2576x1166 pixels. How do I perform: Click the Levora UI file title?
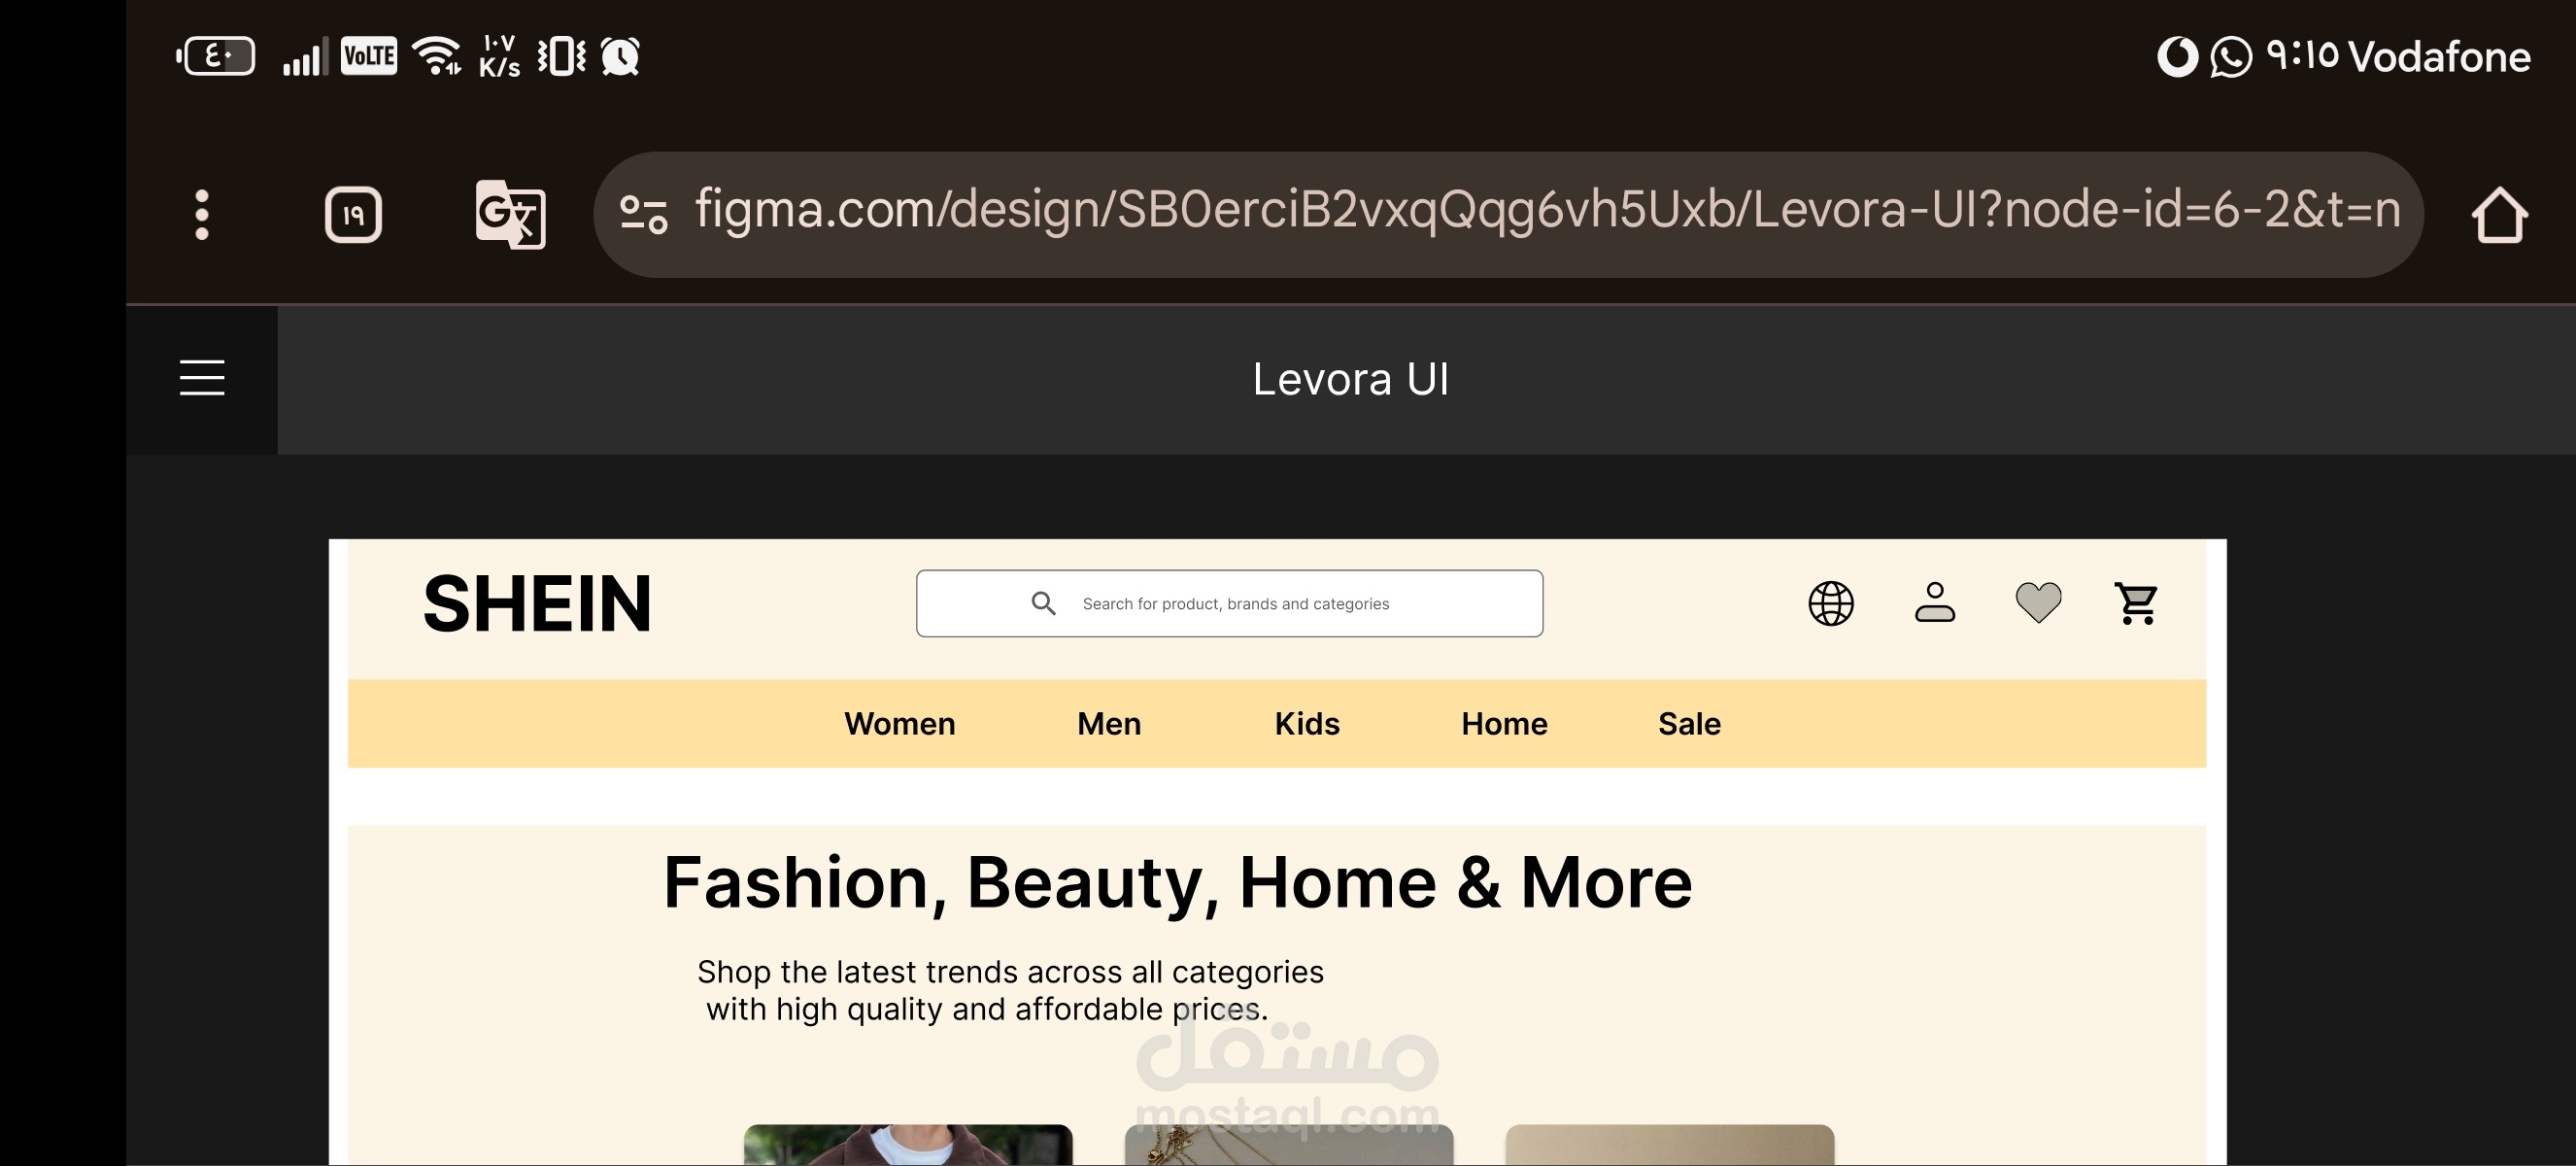coord(1350,379)
